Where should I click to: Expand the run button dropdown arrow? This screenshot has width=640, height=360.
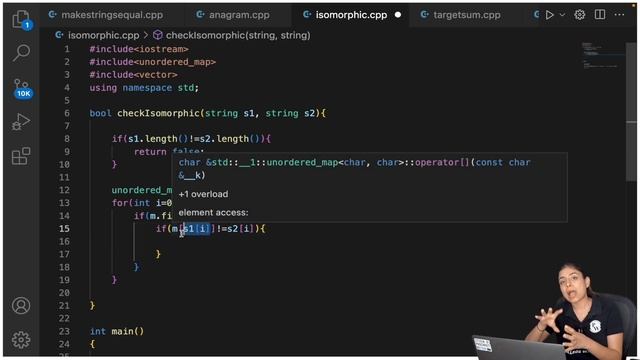pos(562,15)
